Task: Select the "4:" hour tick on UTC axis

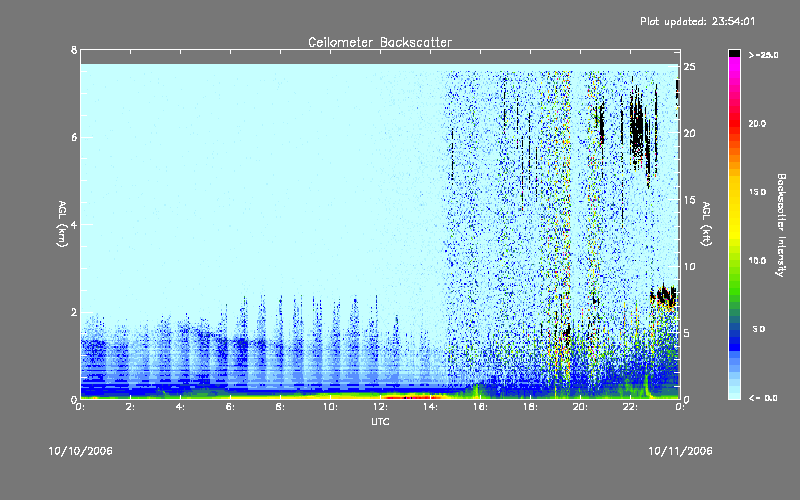Action: (181, 407)
